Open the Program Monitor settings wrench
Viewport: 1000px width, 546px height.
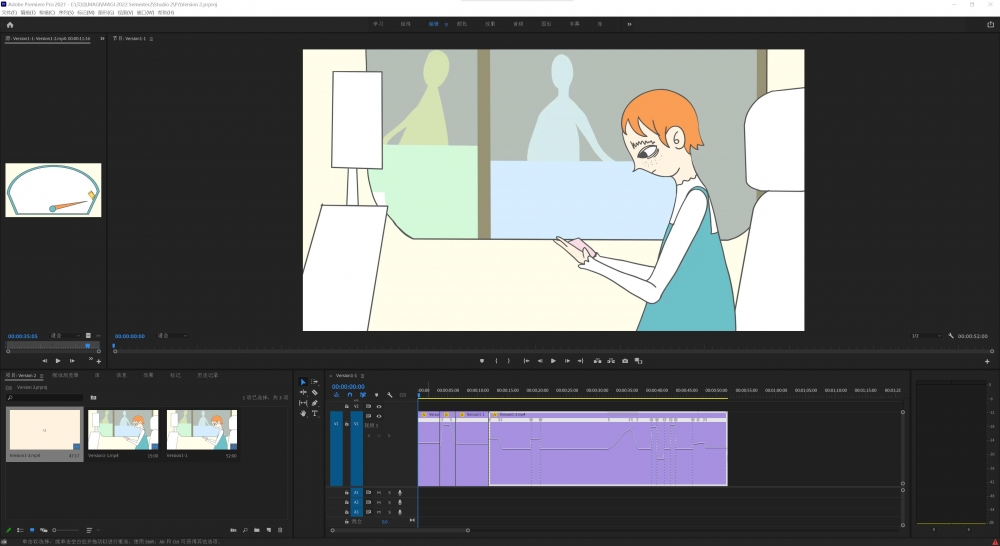[951, 336]
